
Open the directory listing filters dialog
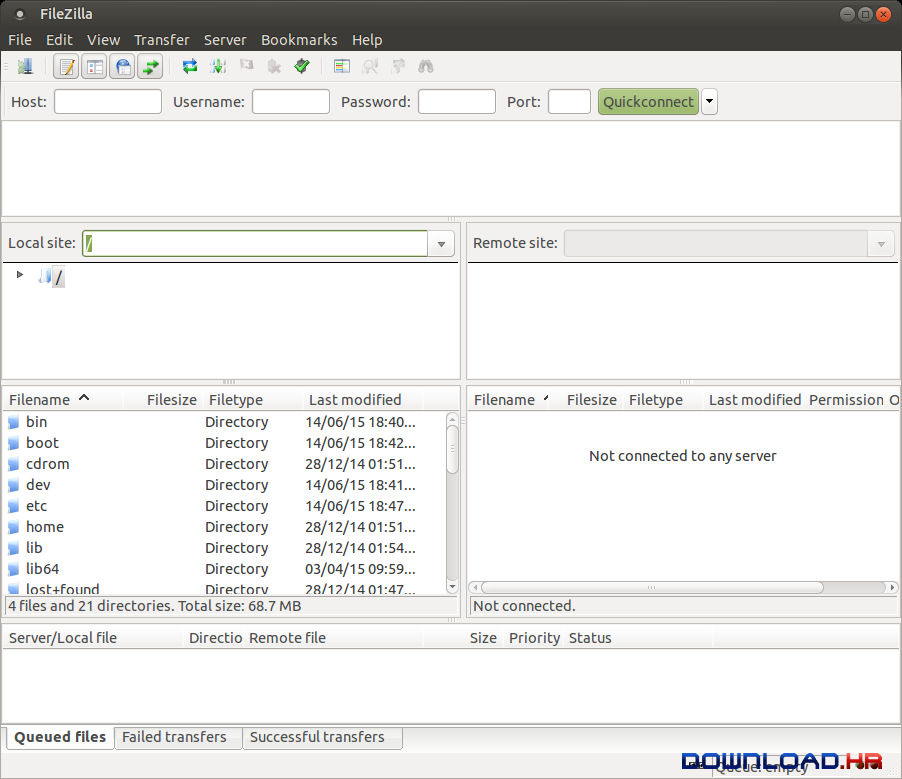(x=342, y=67)
